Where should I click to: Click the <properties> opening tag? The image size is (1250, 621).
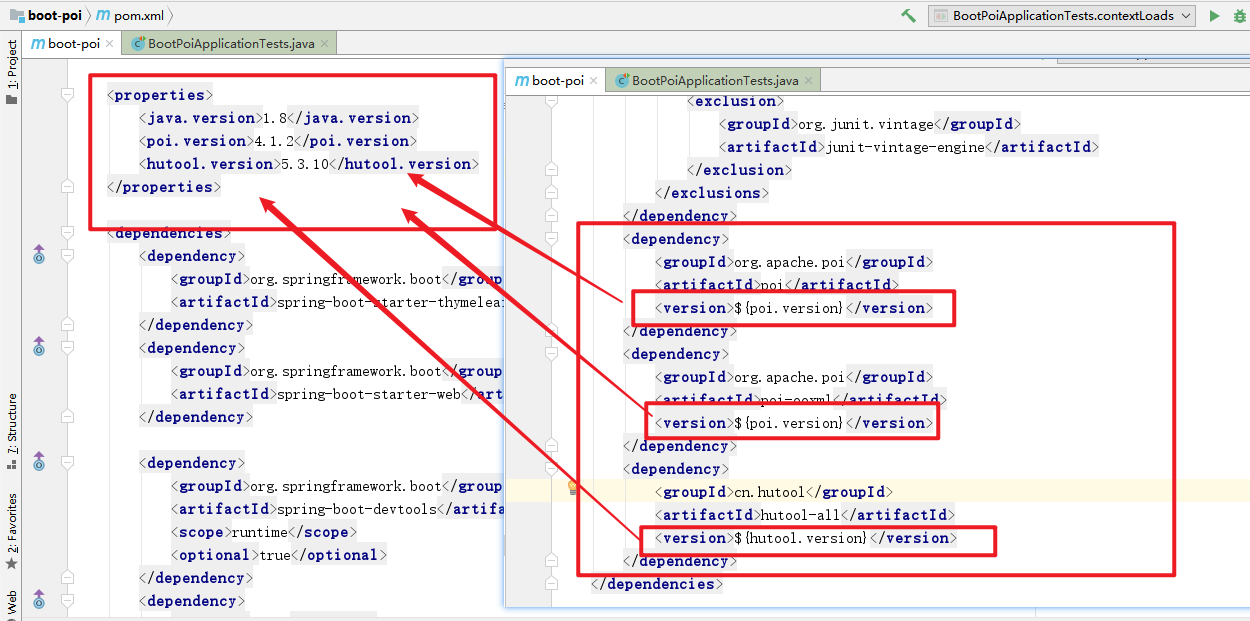click(x=160, y=95)
